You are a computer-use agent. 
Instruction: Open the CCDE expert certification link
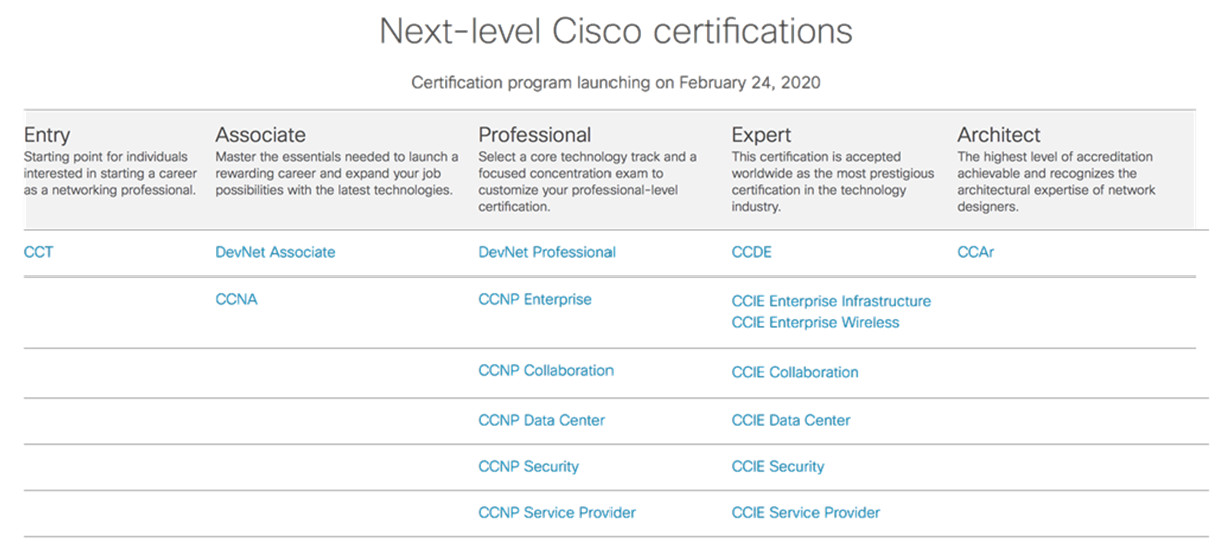[752, 252]
